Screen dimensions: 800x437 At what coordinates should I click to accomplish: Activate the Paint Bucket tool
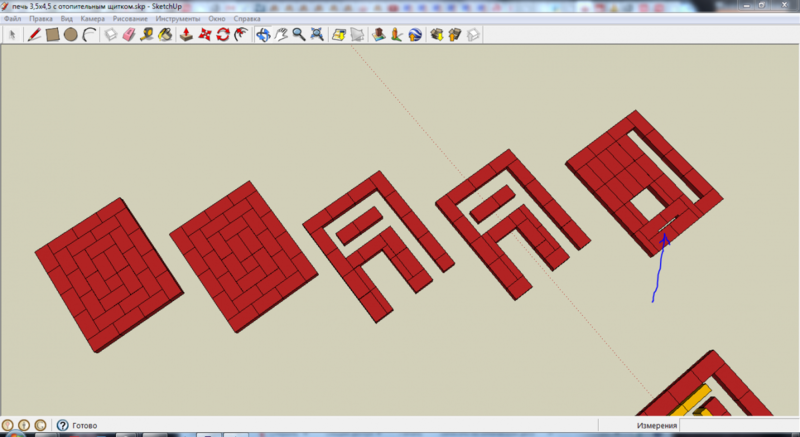[165, 35]
